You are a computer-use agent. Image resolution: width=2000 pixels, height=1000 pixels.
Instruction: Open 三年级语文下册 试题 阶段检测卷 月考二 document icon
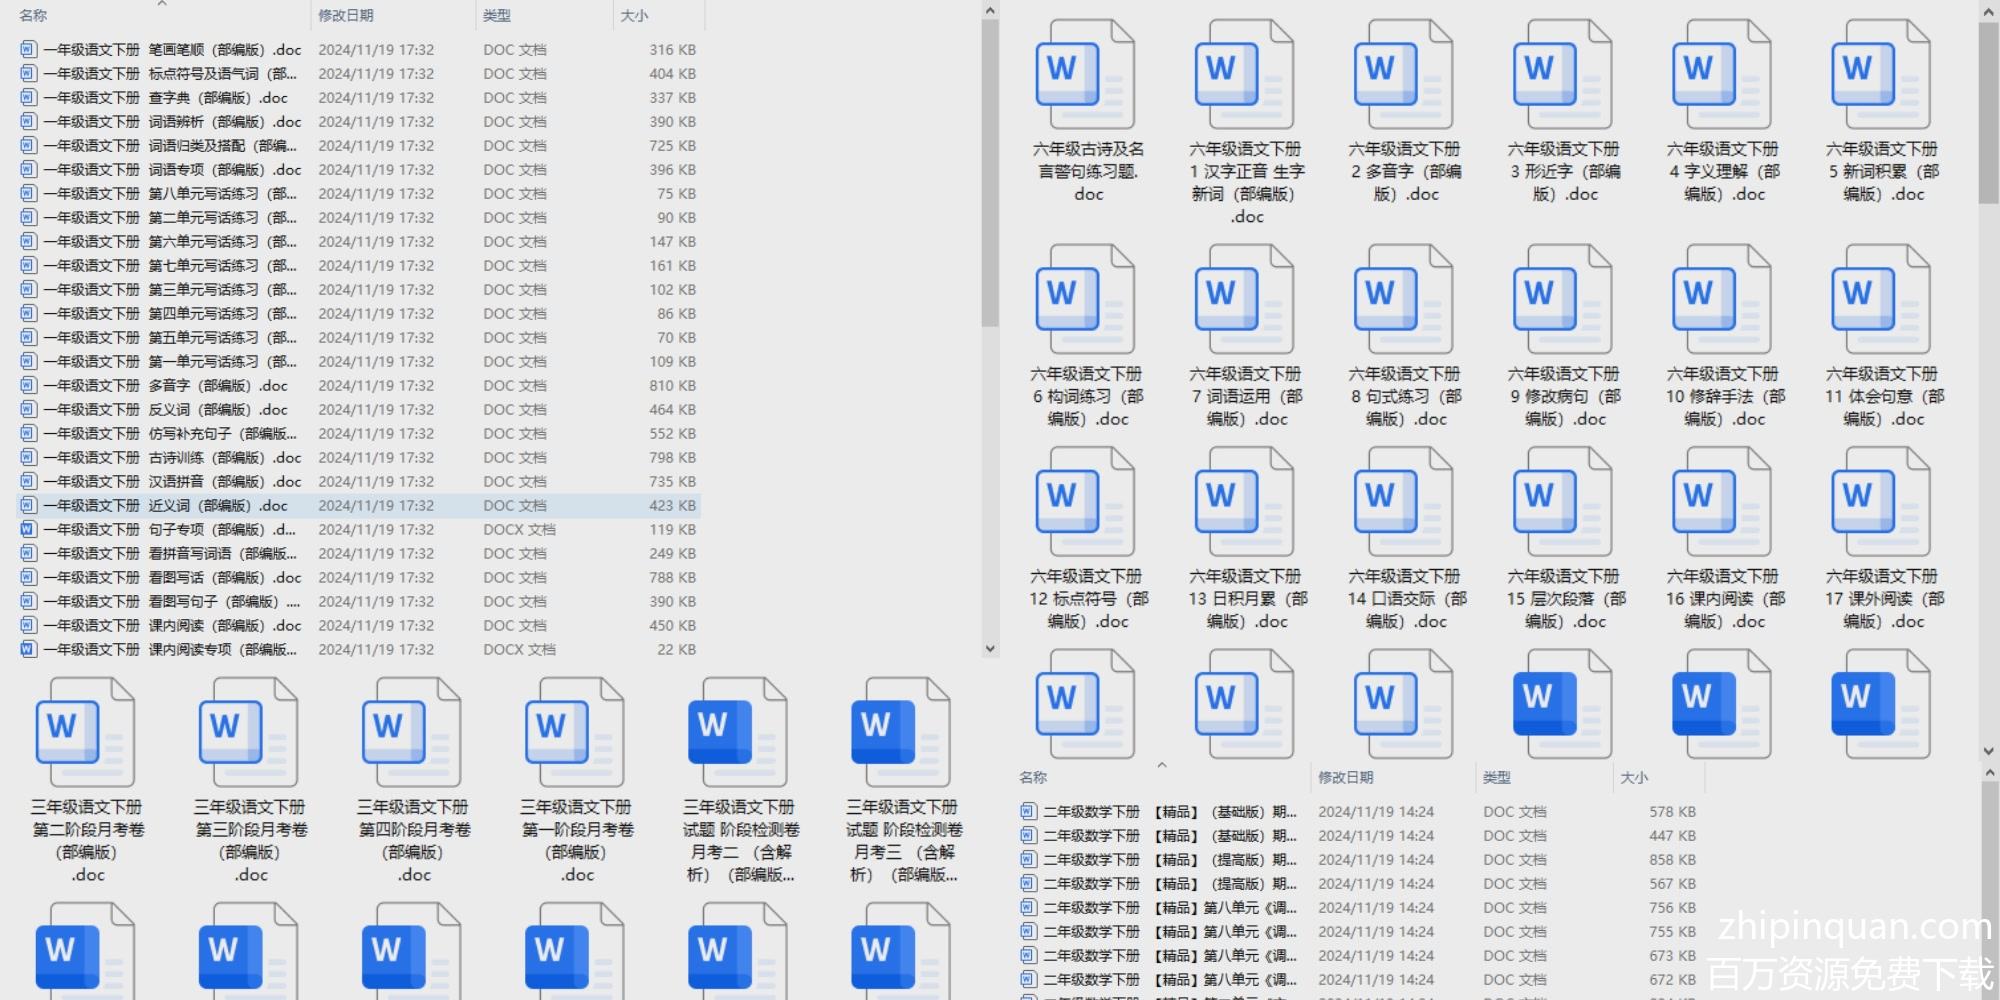738,733
